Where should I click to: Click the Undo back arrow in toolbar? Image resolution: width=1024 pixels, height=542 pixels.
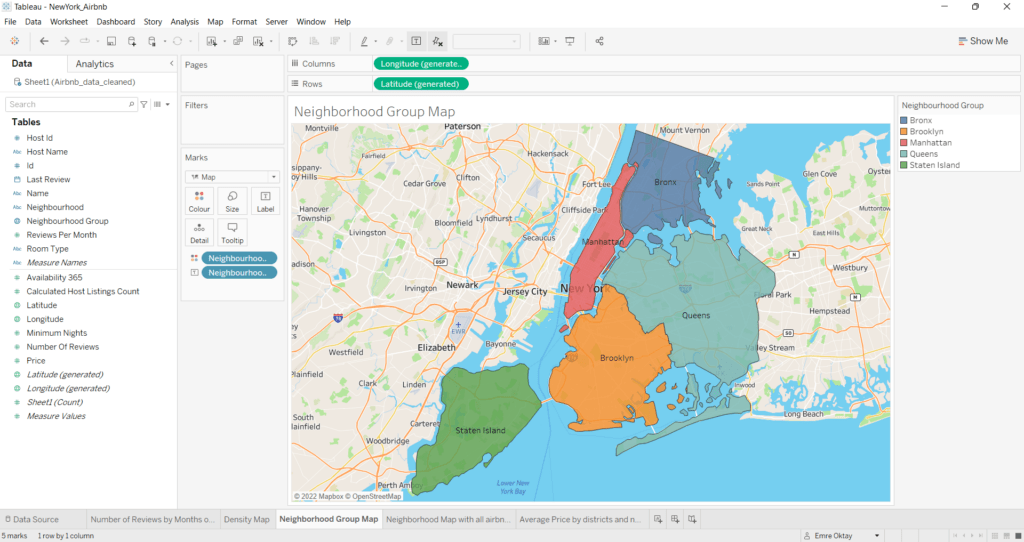tap(44, 41)
